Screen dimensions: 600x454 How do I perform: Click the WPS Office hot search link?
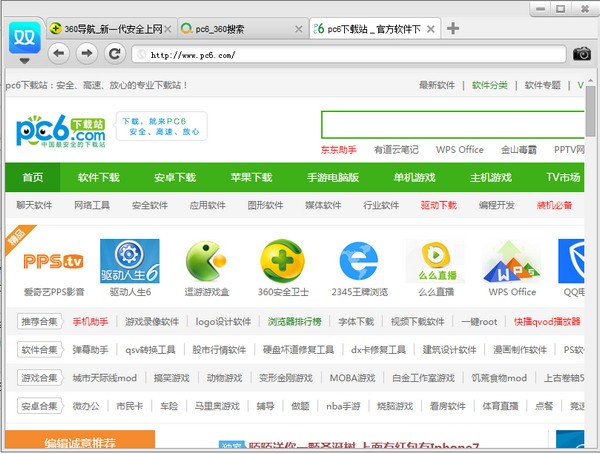point(460,150)
